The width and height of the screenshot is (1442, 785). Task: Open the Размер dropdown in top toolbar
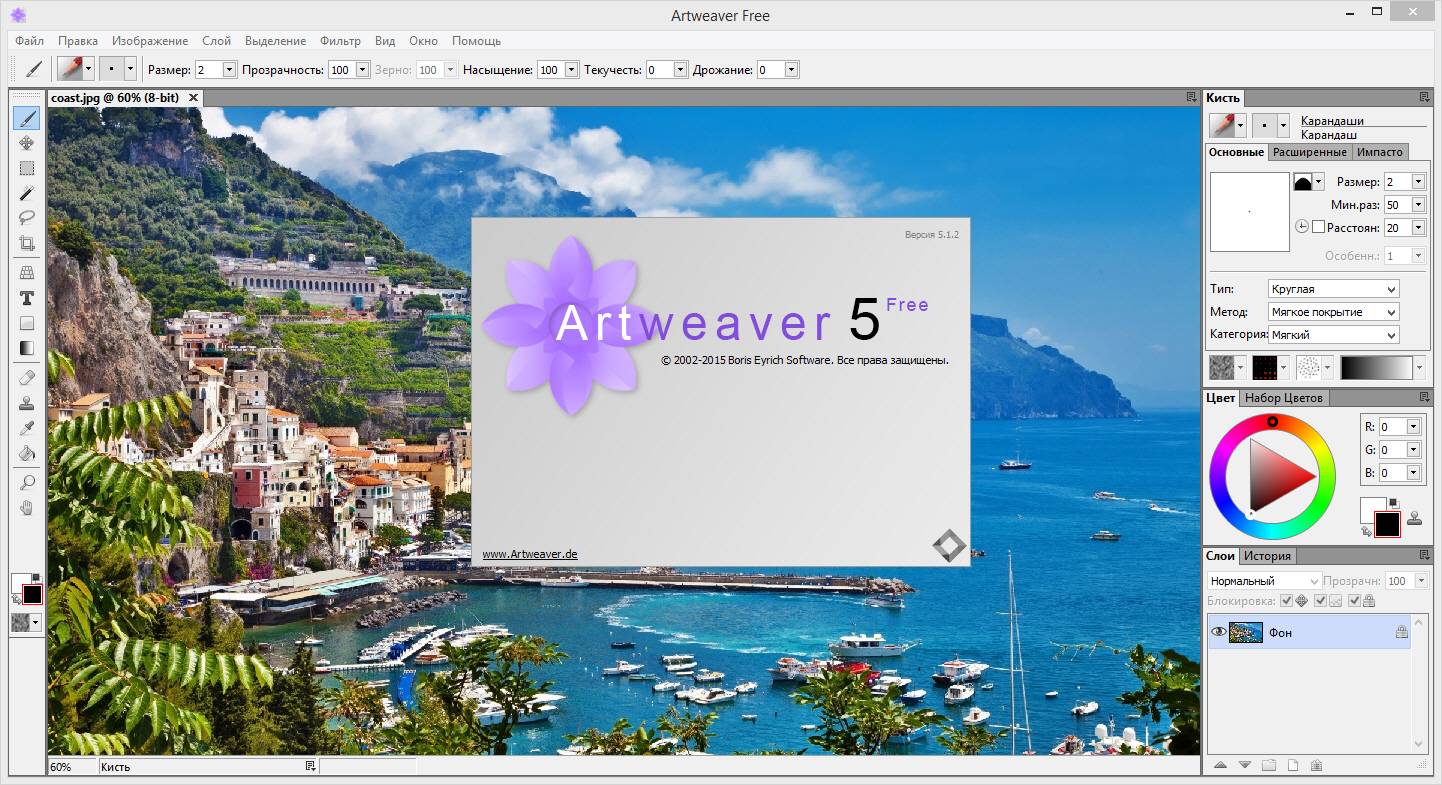tap(229, 69)
